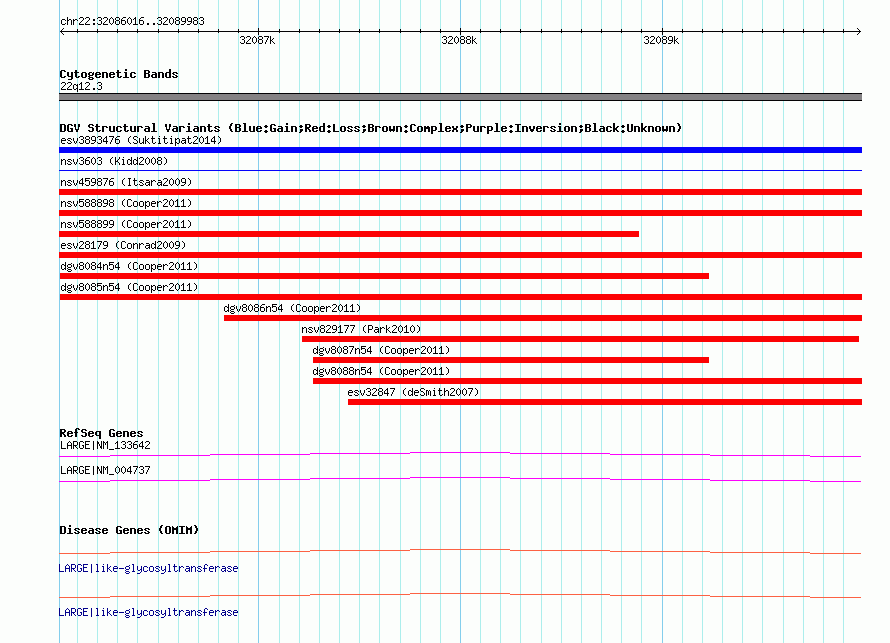This screenshot has width=890, height=643.
Task: Select the gray 22q12.3 cytogenetic band bar
Action: tap(460, 97)
